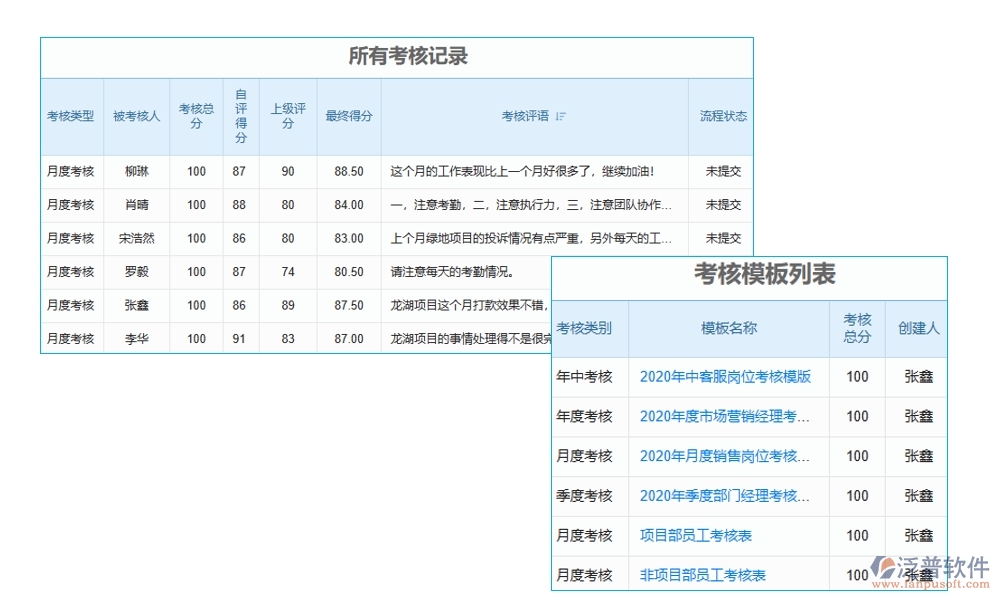Click the 未提交 status of 李华's record

point(723,338)
